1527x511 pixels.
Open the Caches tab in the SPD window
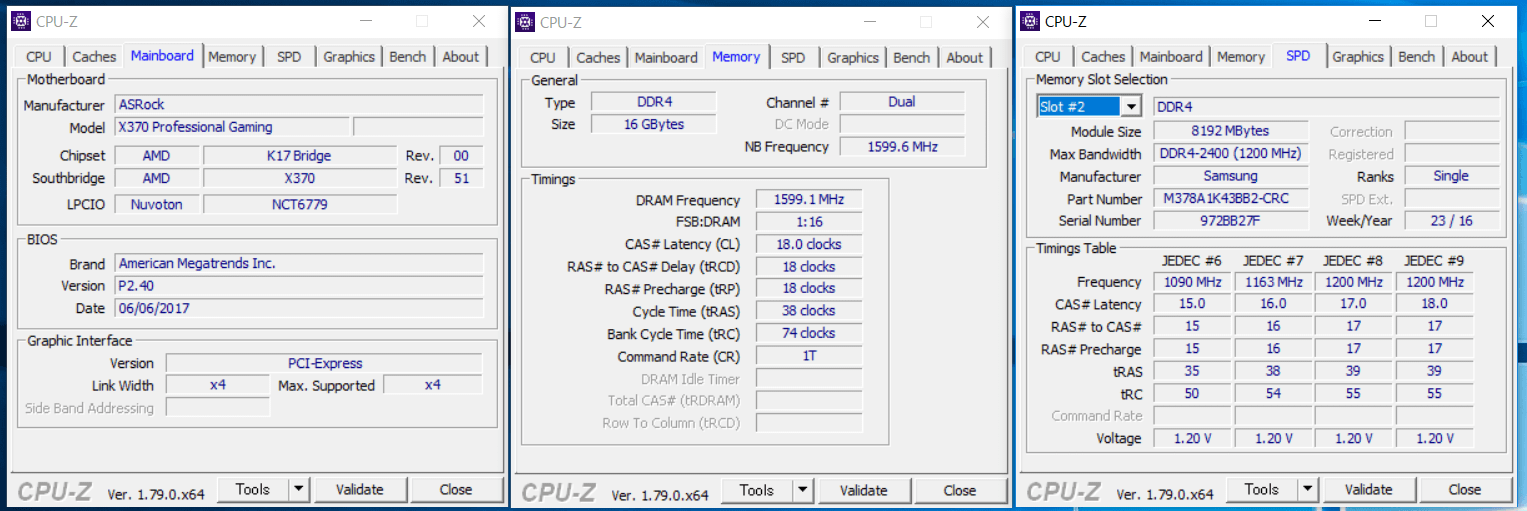click(x=1103, y=57)
